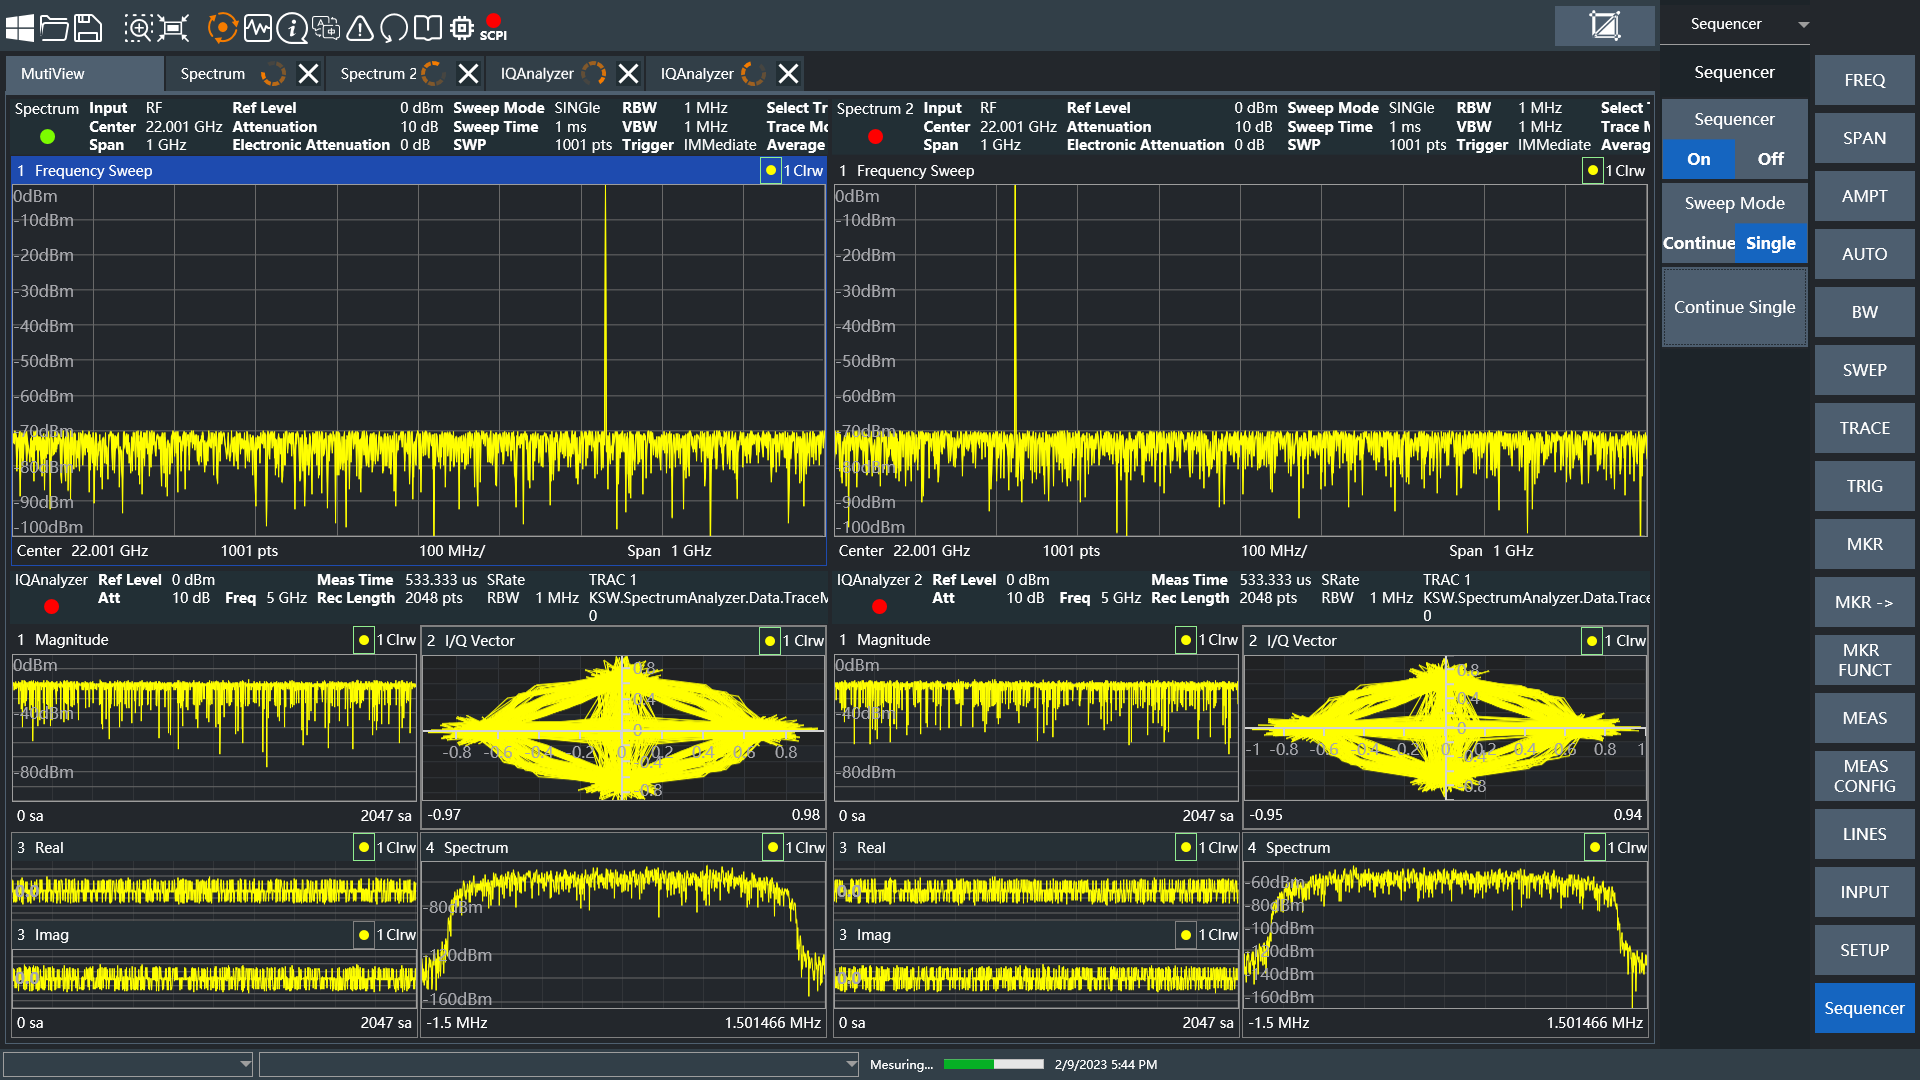This screenshot has width=1920, height=1080.
Task: Open the first IQAnalyzer tab
Action: pyautogui.click(x=538, y=73)
